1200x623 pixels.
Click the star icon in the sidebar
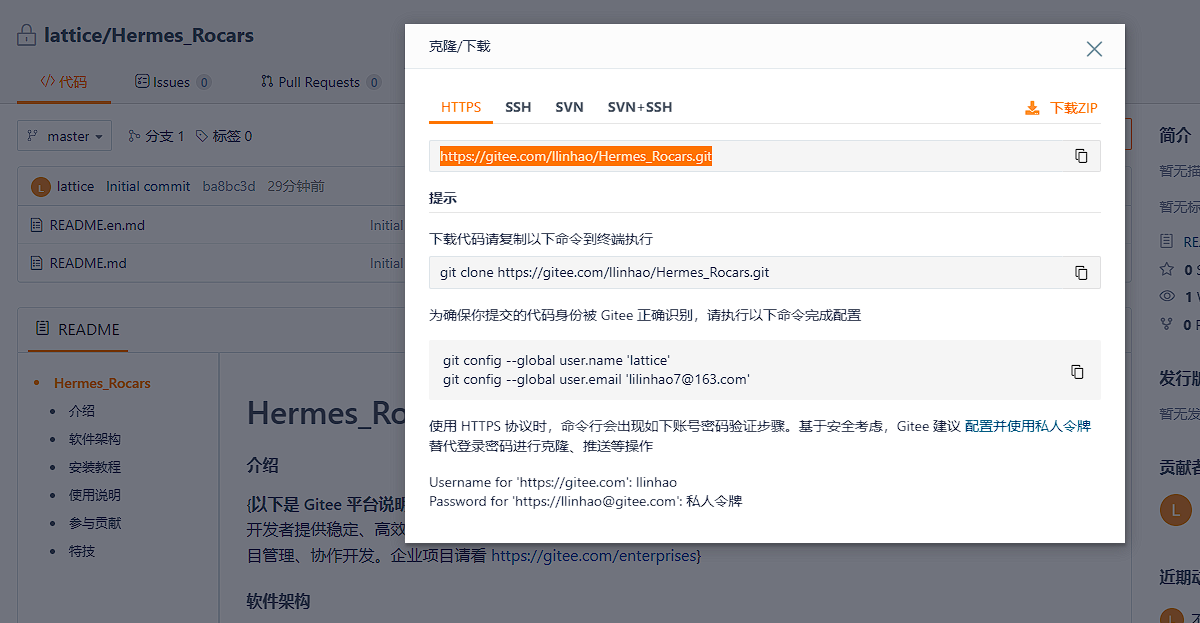(x=1166, y=270)
